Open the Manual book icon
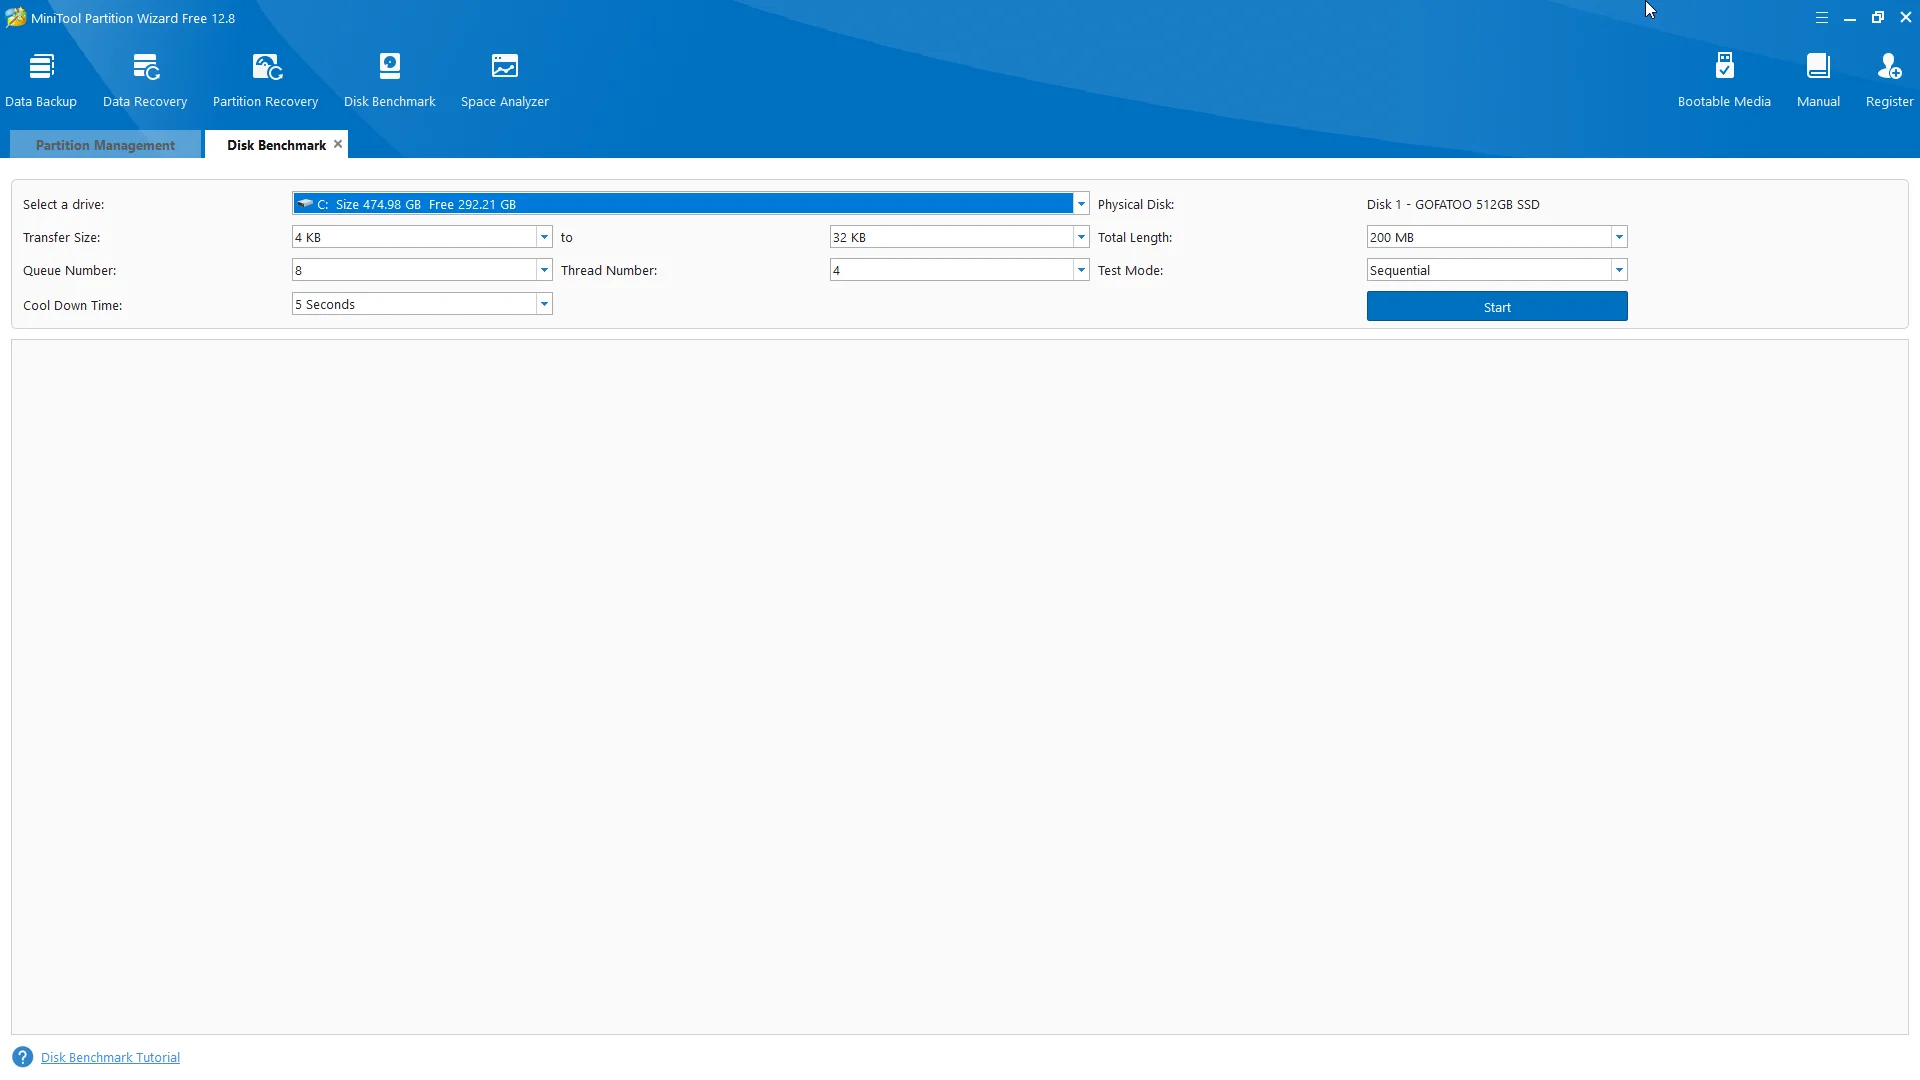The height and width of the screenshot is (1080, 1920). click(x=1818, y=67)
